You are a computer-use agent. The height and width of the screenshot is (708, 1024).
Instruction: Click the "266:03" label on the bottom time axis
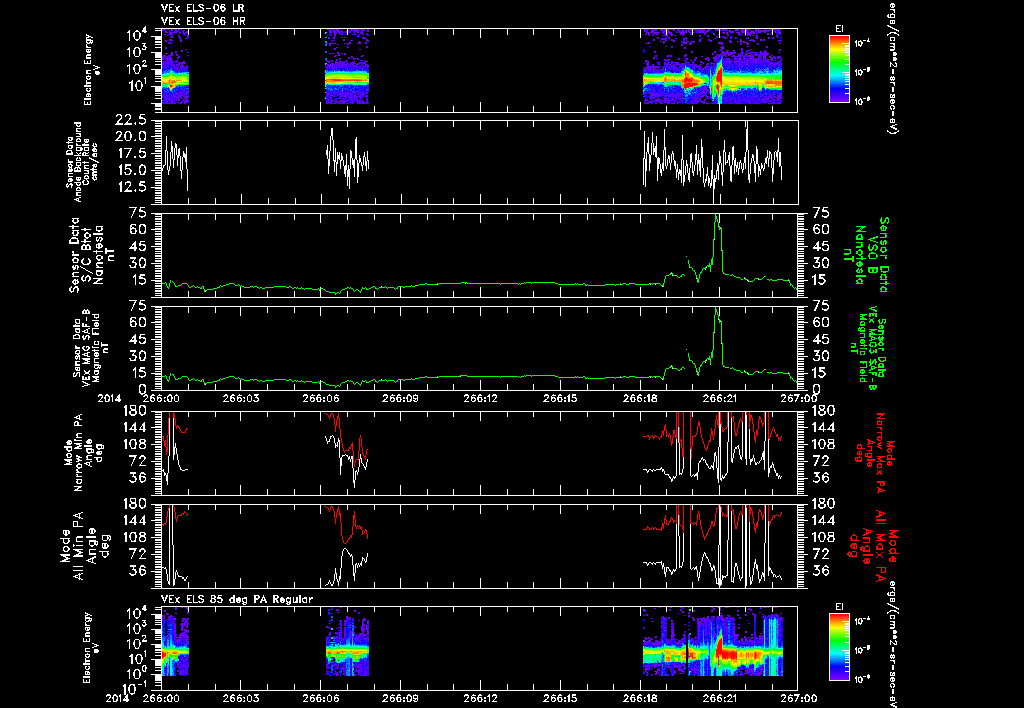241,698
